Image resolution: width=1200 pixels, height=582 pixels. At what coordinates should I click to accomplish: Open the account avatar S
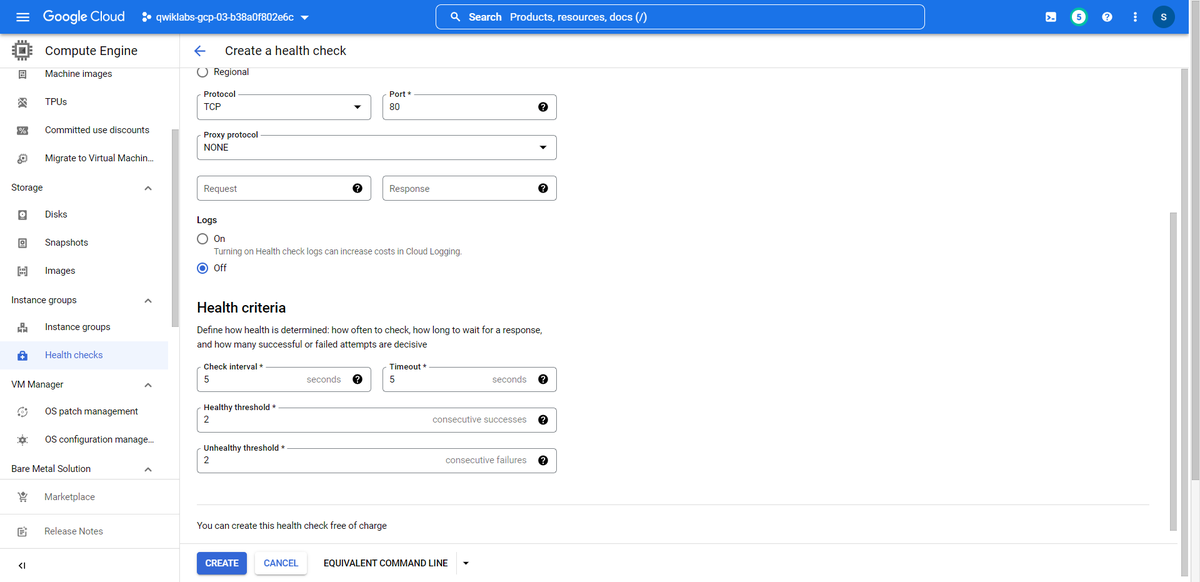click(x=1163, y=17)
